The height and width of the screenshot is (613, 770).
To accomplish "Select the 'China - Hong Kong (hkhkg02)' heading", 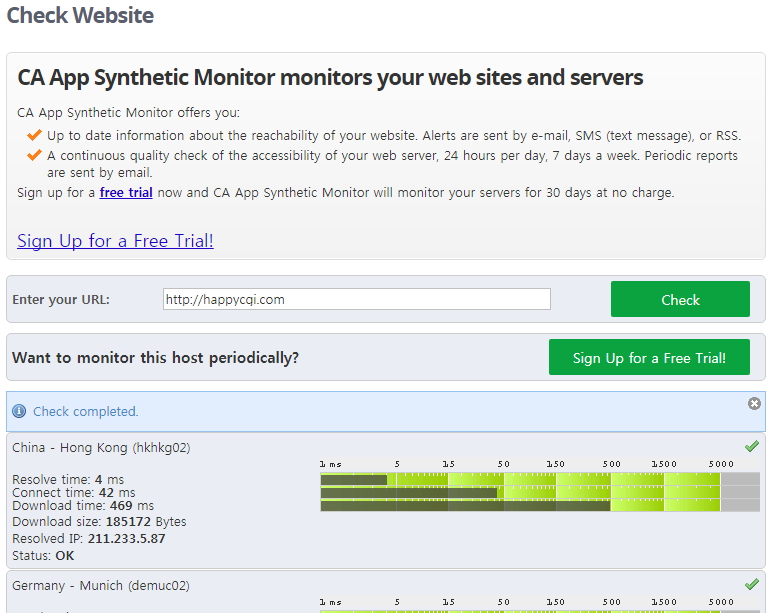I will click(101, 447).
